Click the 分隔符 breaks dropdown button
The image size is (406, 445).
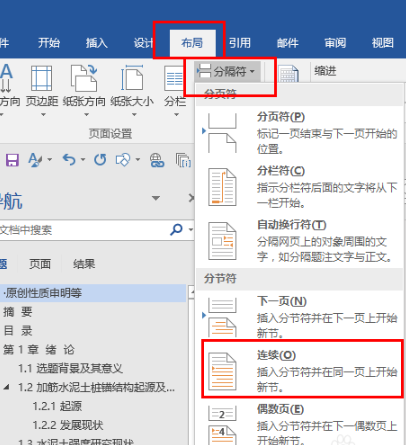pyautogui.click(x=227, y=71)
